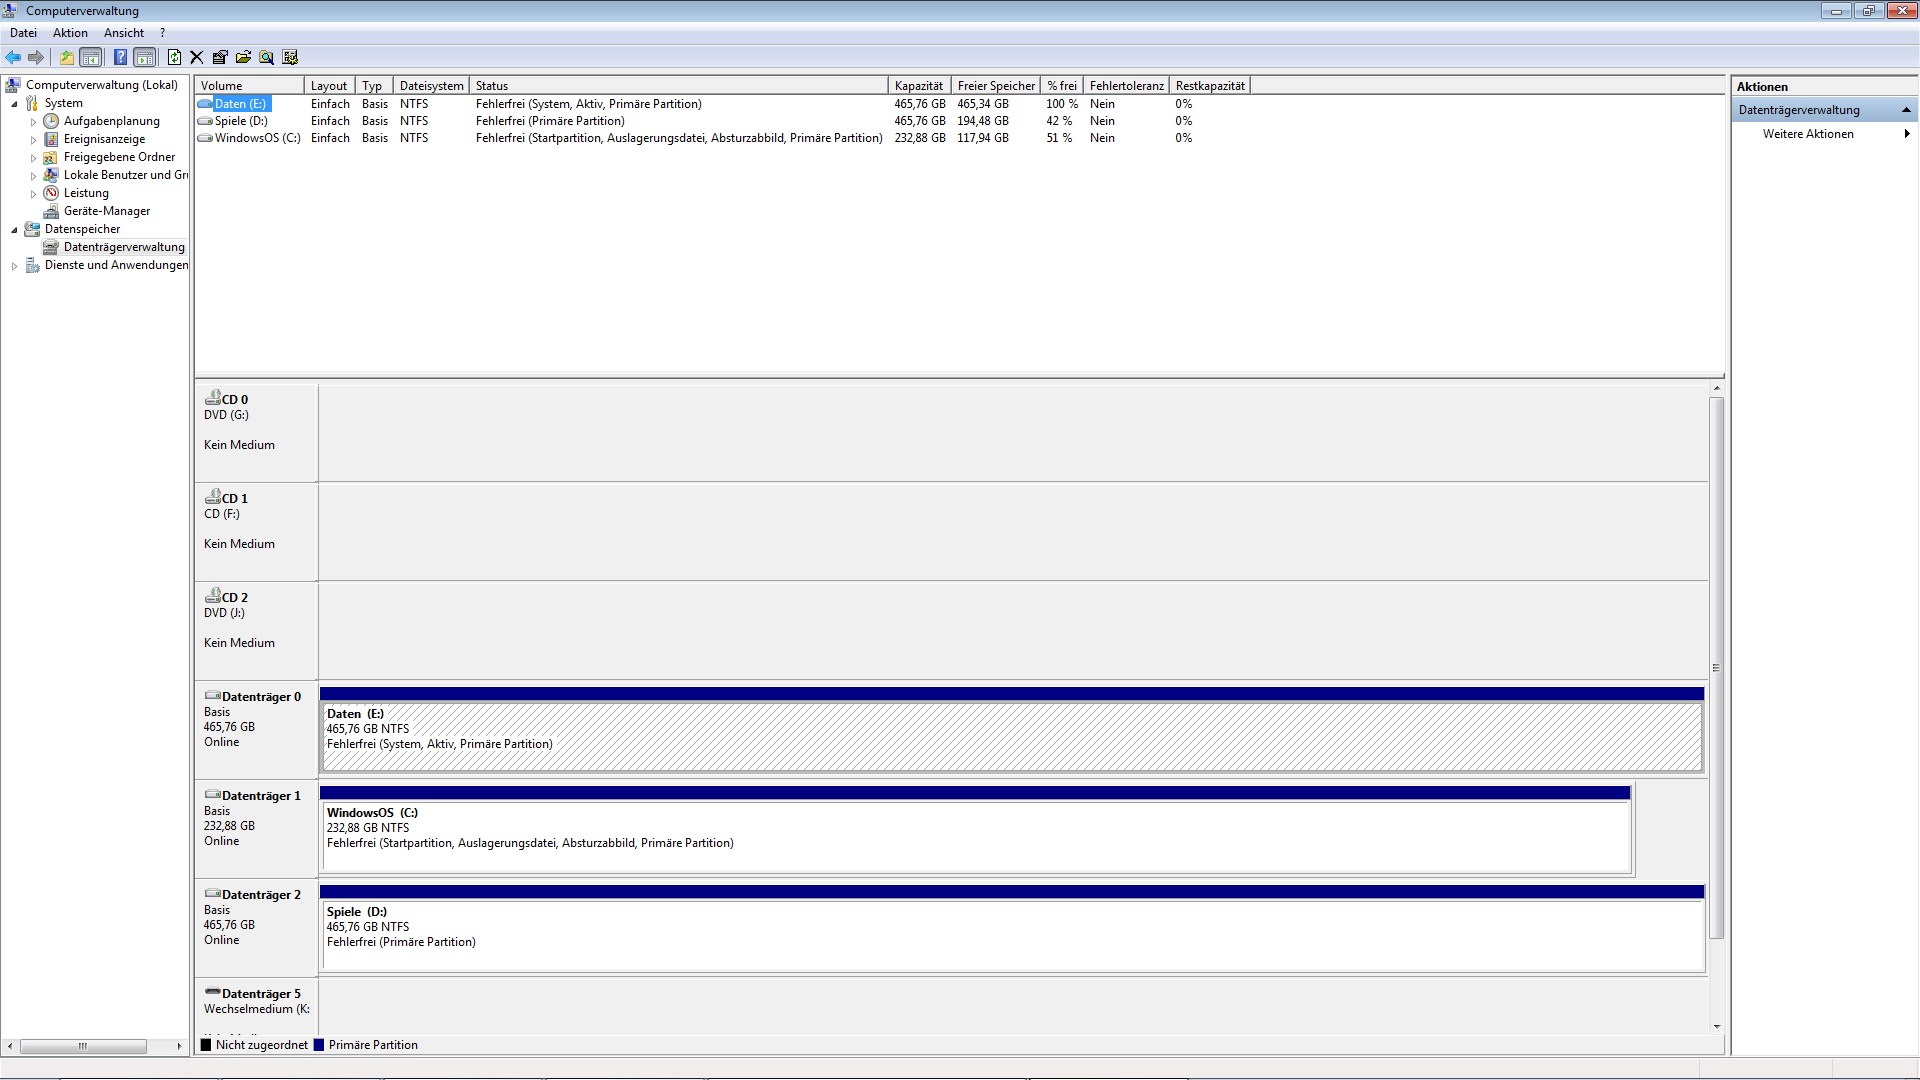The image size is (1920, 1080).
Task: Select Geräte-Manager in the tree
Action: click(x=106, y=211)
